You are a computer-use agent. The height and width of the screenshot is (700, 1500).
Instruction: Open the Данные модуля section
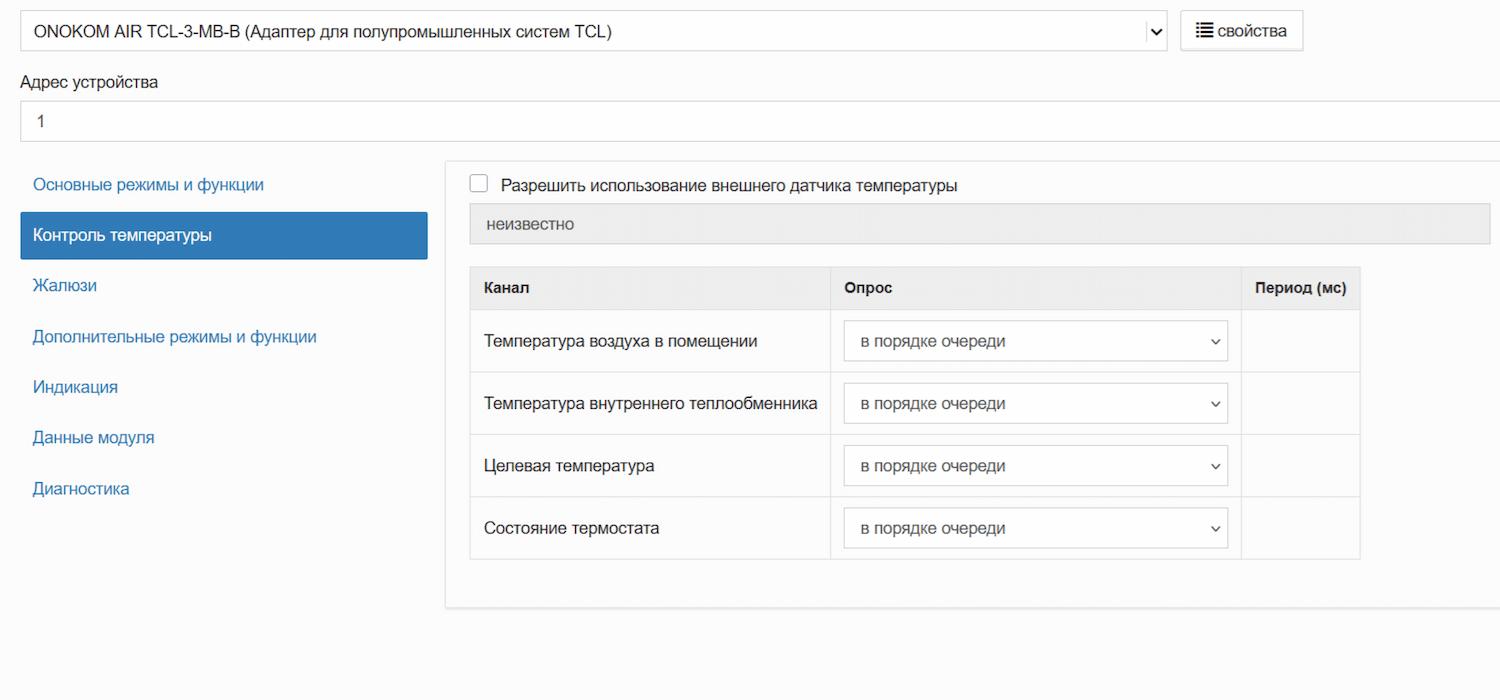[x=93, y=438]
